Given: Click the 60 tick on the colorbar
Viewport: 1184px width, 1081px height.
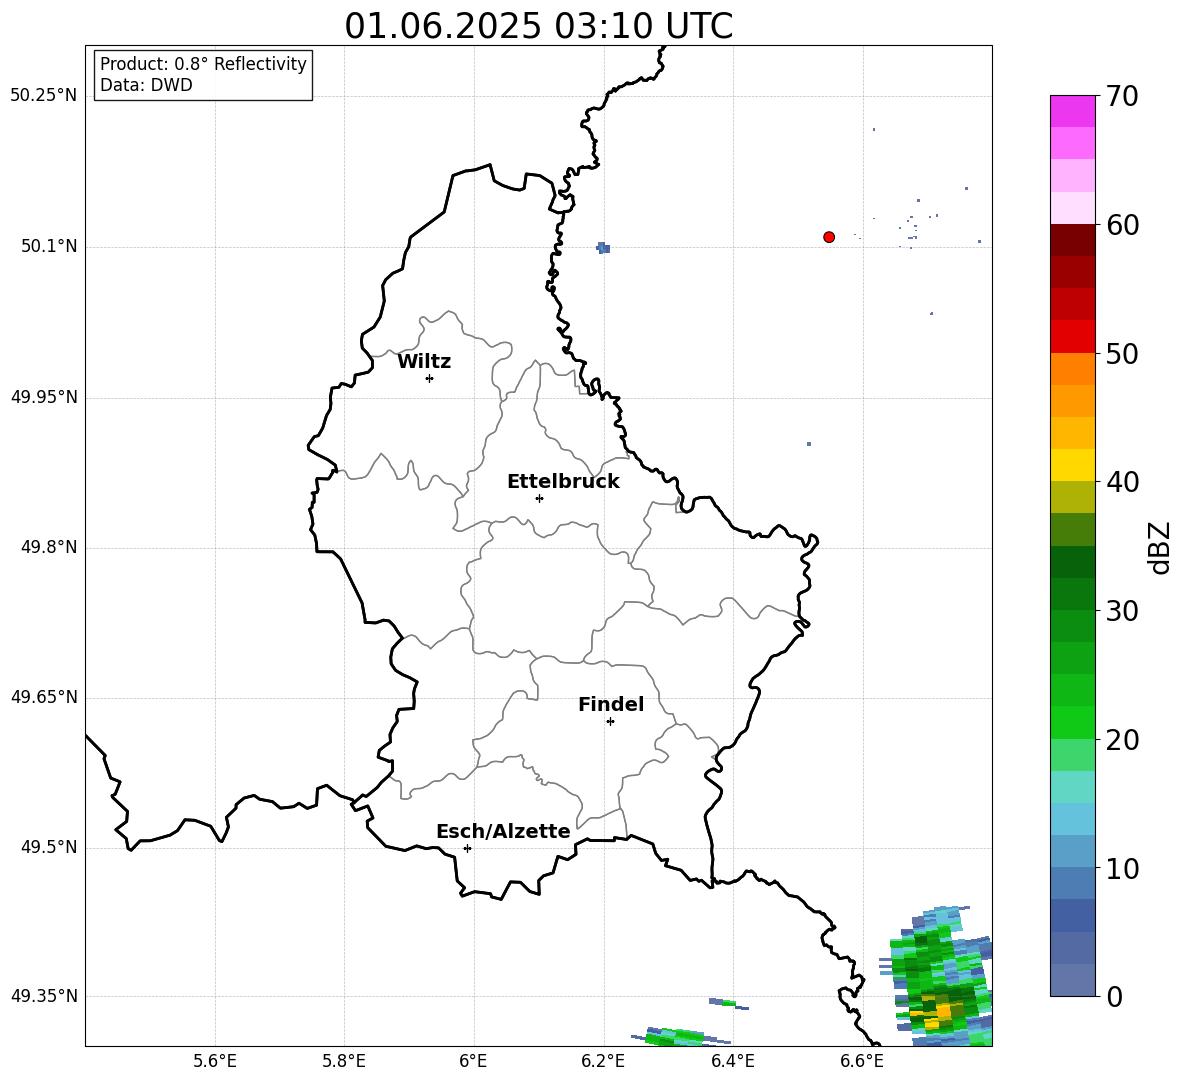Looking at the screenshot, I should [x=1122, y=225].
